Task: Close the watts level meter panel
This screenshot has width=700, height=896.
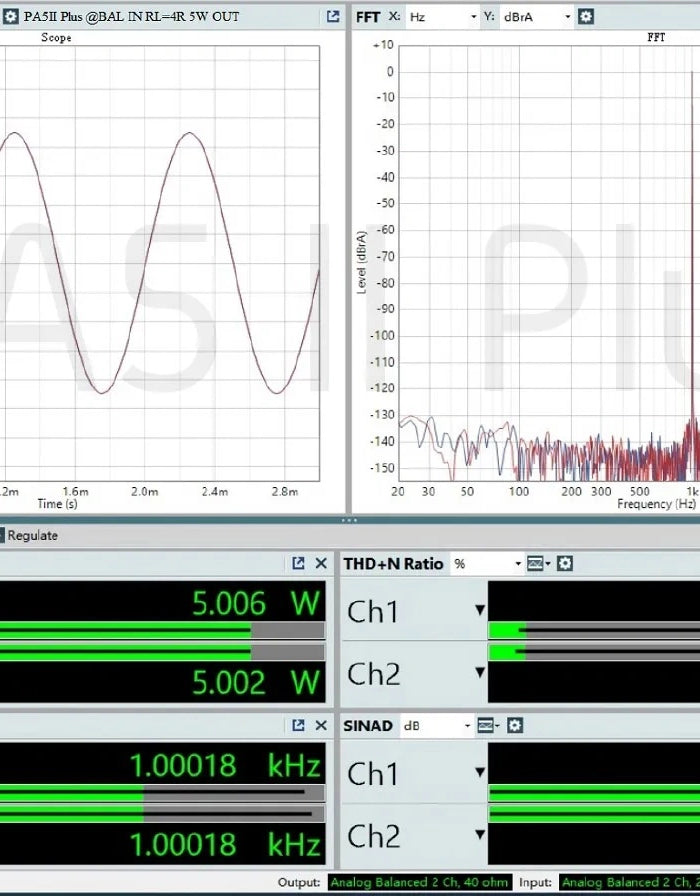Action: click(321, 564)
